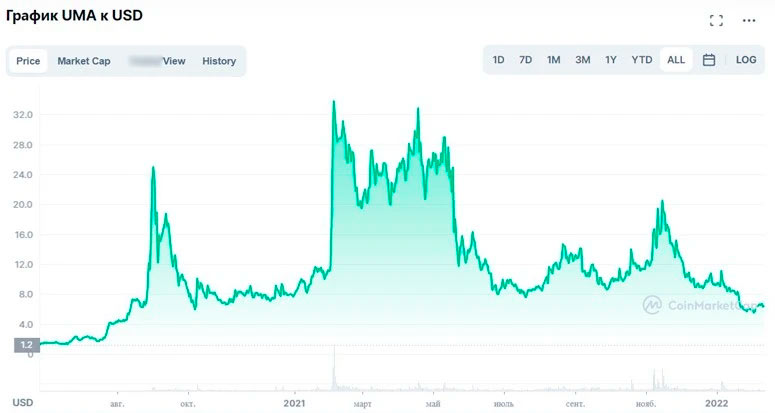Set chart range to 1Y

click(611, 60)
